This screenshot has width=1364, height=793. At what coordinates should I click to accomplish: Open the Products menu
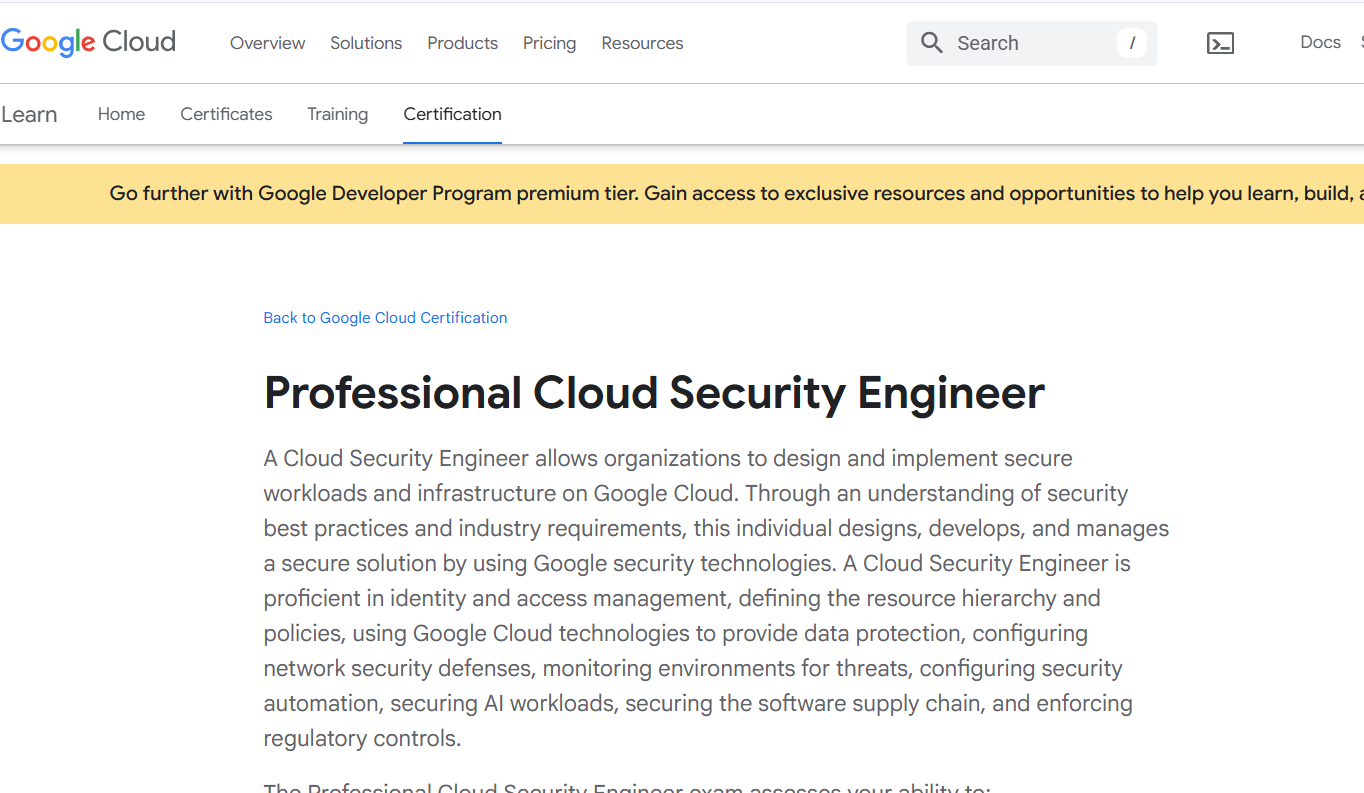tap(462, 43)
